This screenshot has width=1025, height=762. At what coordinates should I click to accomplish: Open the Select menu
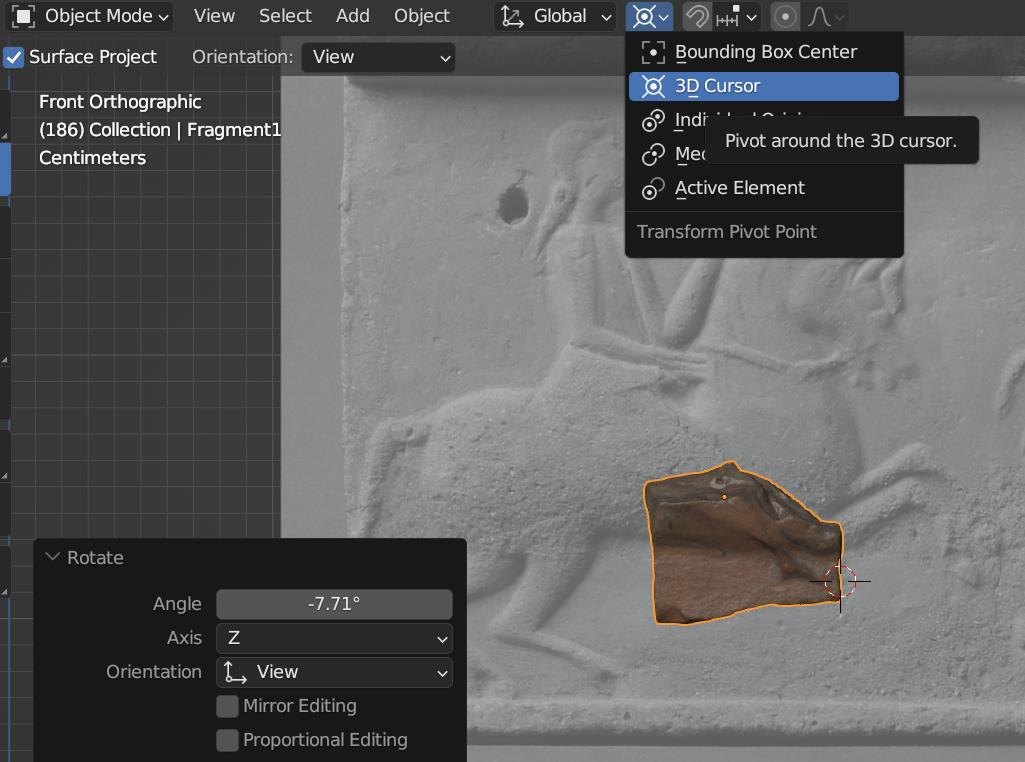tap(285, 16)
